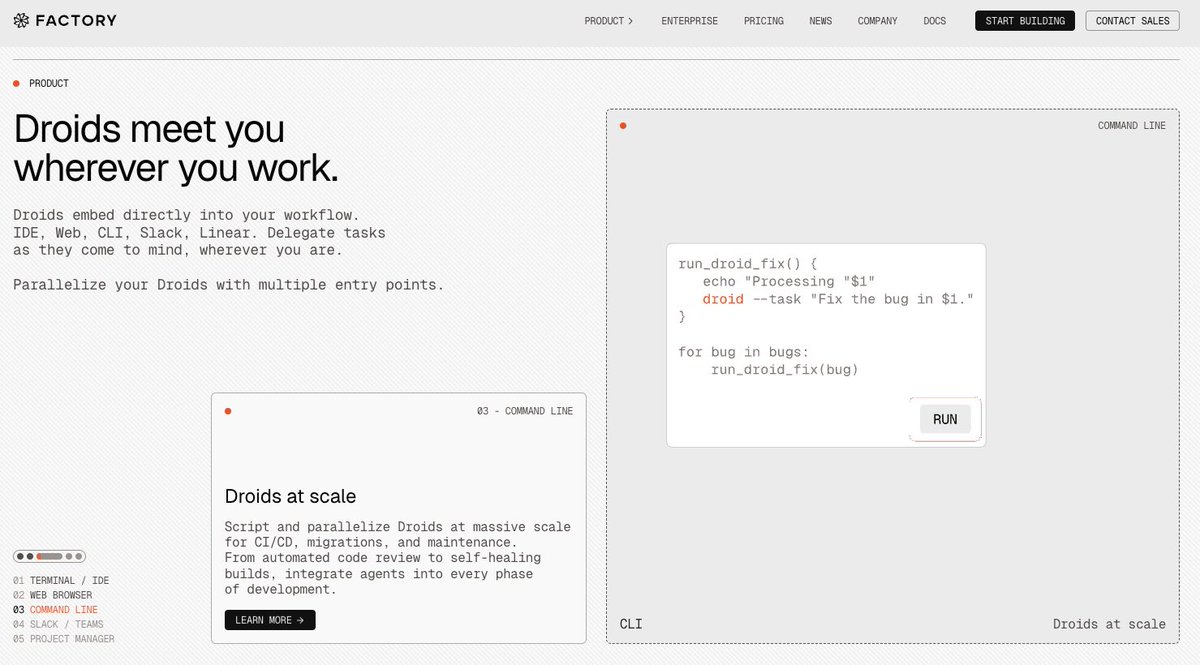The width and height of the screenshot is (1200, 665).
Task: Click the active elongated carousel progress pill
Action: coord(49,556)
